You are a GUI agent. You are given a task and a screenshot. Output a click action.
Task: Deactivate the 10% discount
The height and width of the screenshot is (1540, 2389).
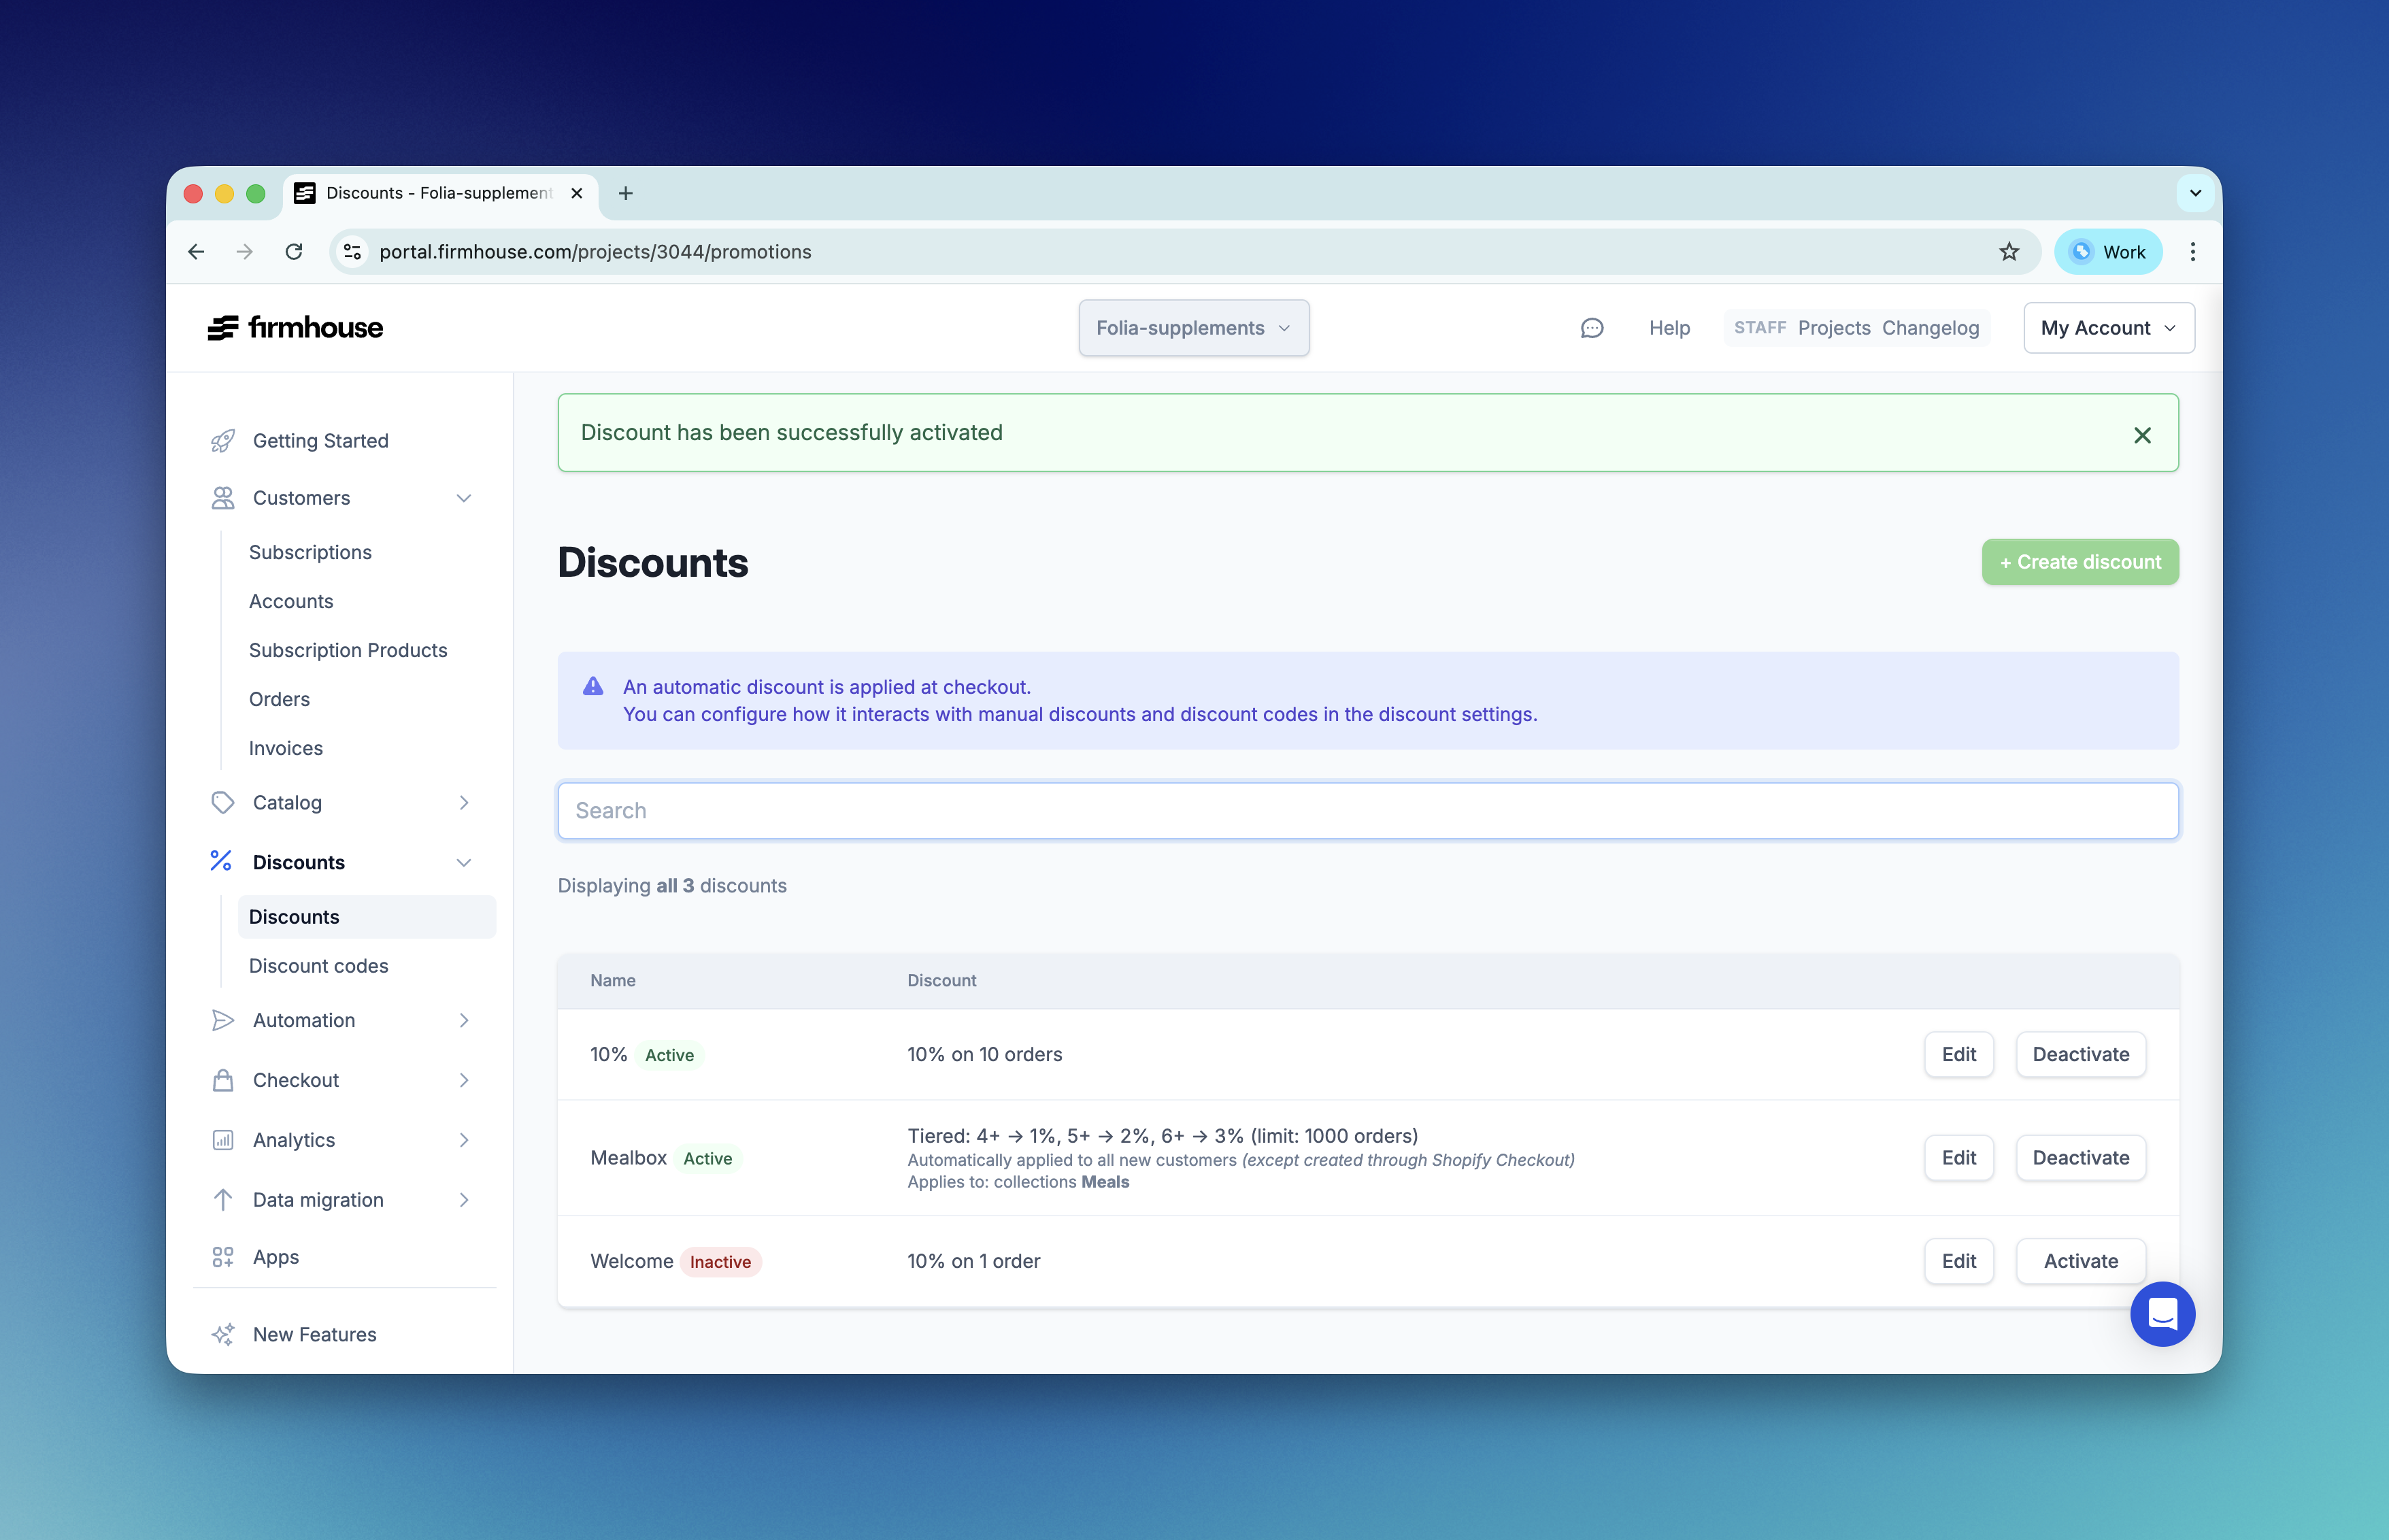2080,1054
